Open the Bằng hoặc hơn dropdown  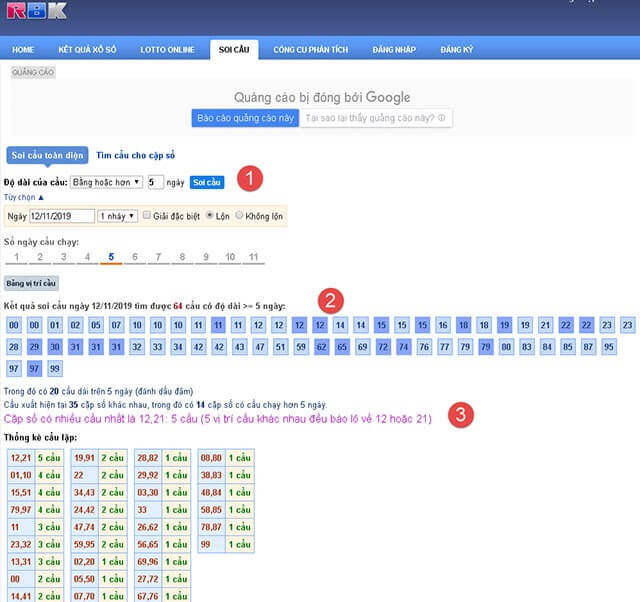tap(106, 183)
